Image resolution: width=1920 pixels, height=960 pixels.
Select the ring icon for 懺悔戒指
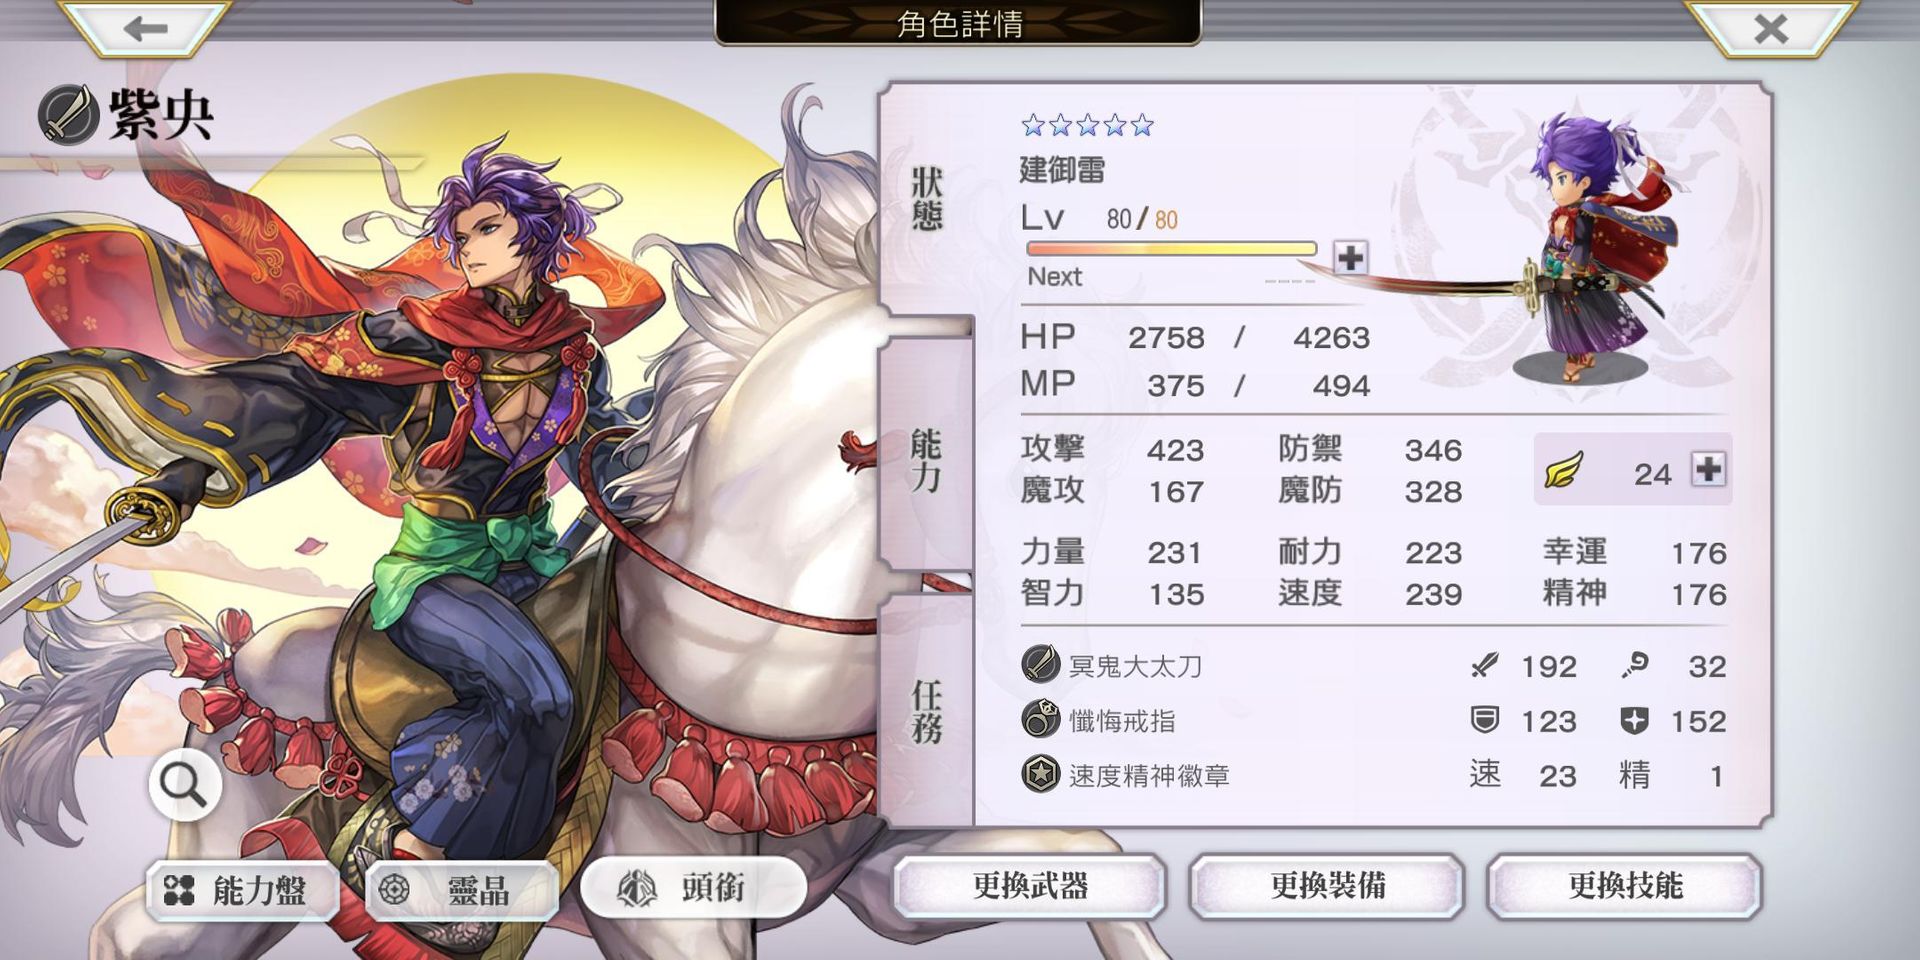[x=1041, y=719]
